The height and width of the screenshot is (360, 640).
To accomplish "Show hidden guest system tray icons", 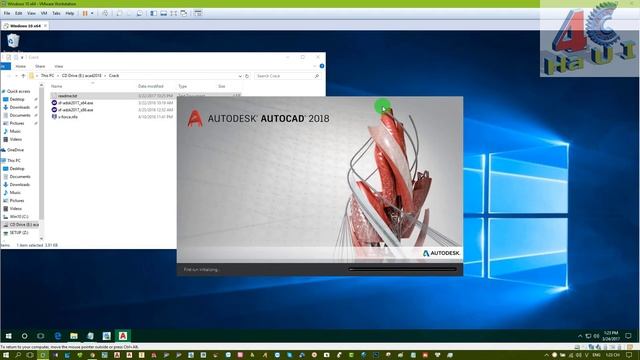I will pos(580,336).
